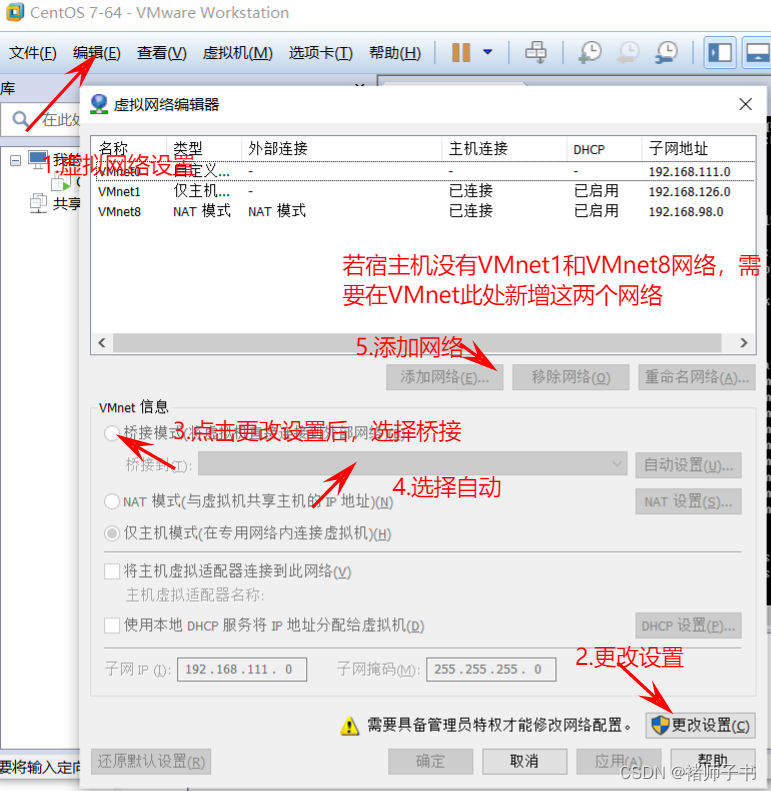Toggle the library sidebar view icon
This screenshot has height=791, width=771.
click(720, 52)
